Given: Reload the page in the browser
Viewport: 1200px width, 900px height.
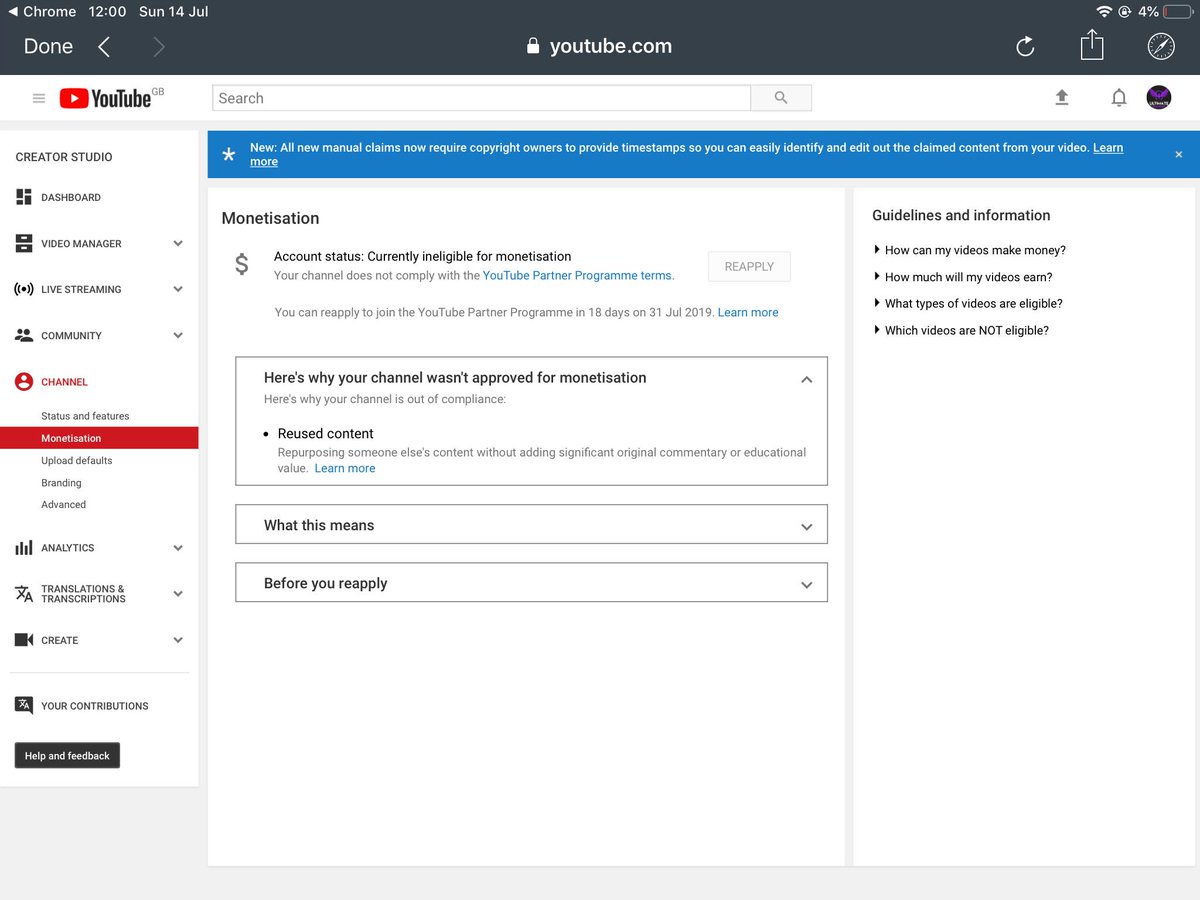Looking at the screenshot, I should tap(1025, 46).
